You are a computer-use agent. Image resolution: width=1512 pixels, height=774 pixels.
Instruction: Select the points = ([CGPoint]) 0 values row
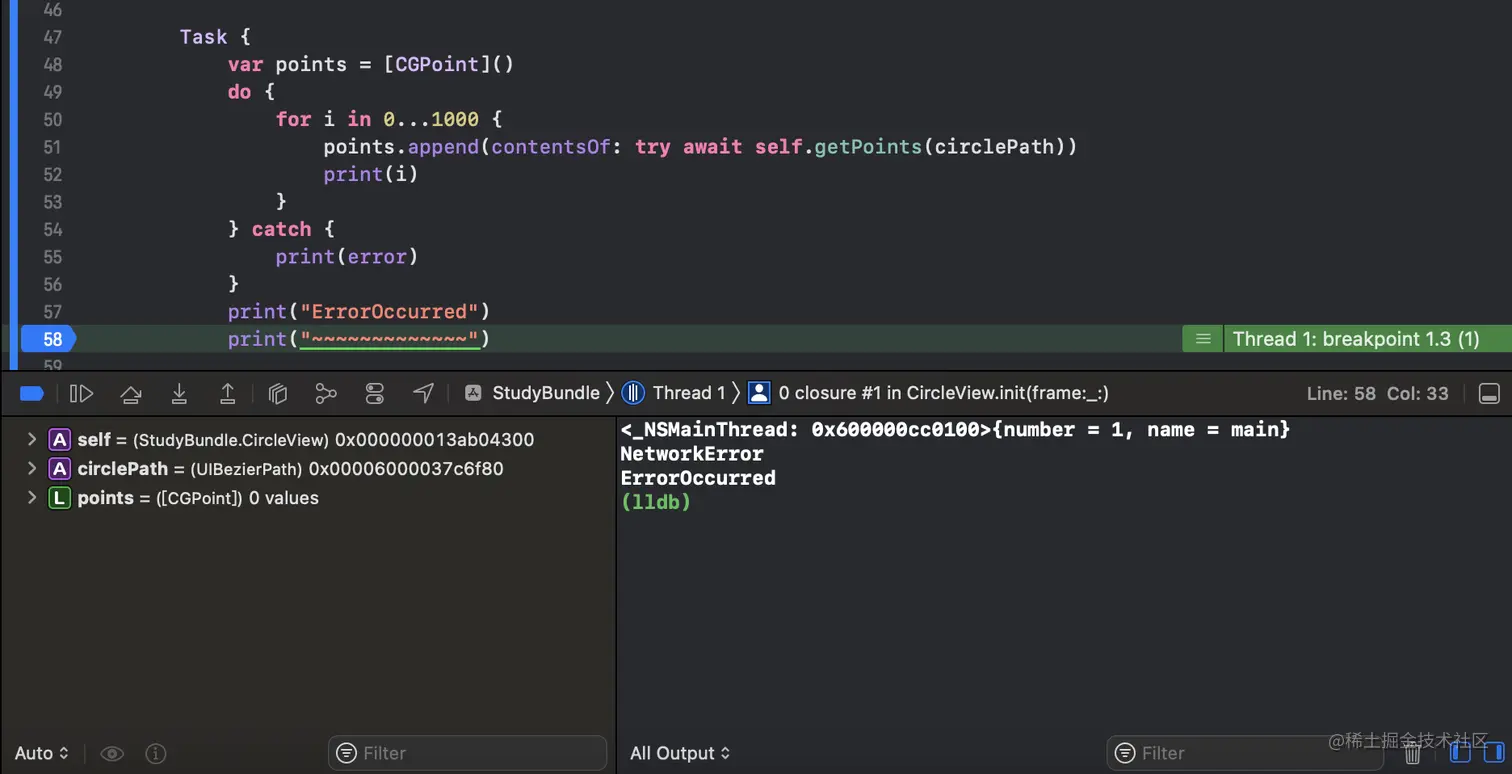coord(308,497)
